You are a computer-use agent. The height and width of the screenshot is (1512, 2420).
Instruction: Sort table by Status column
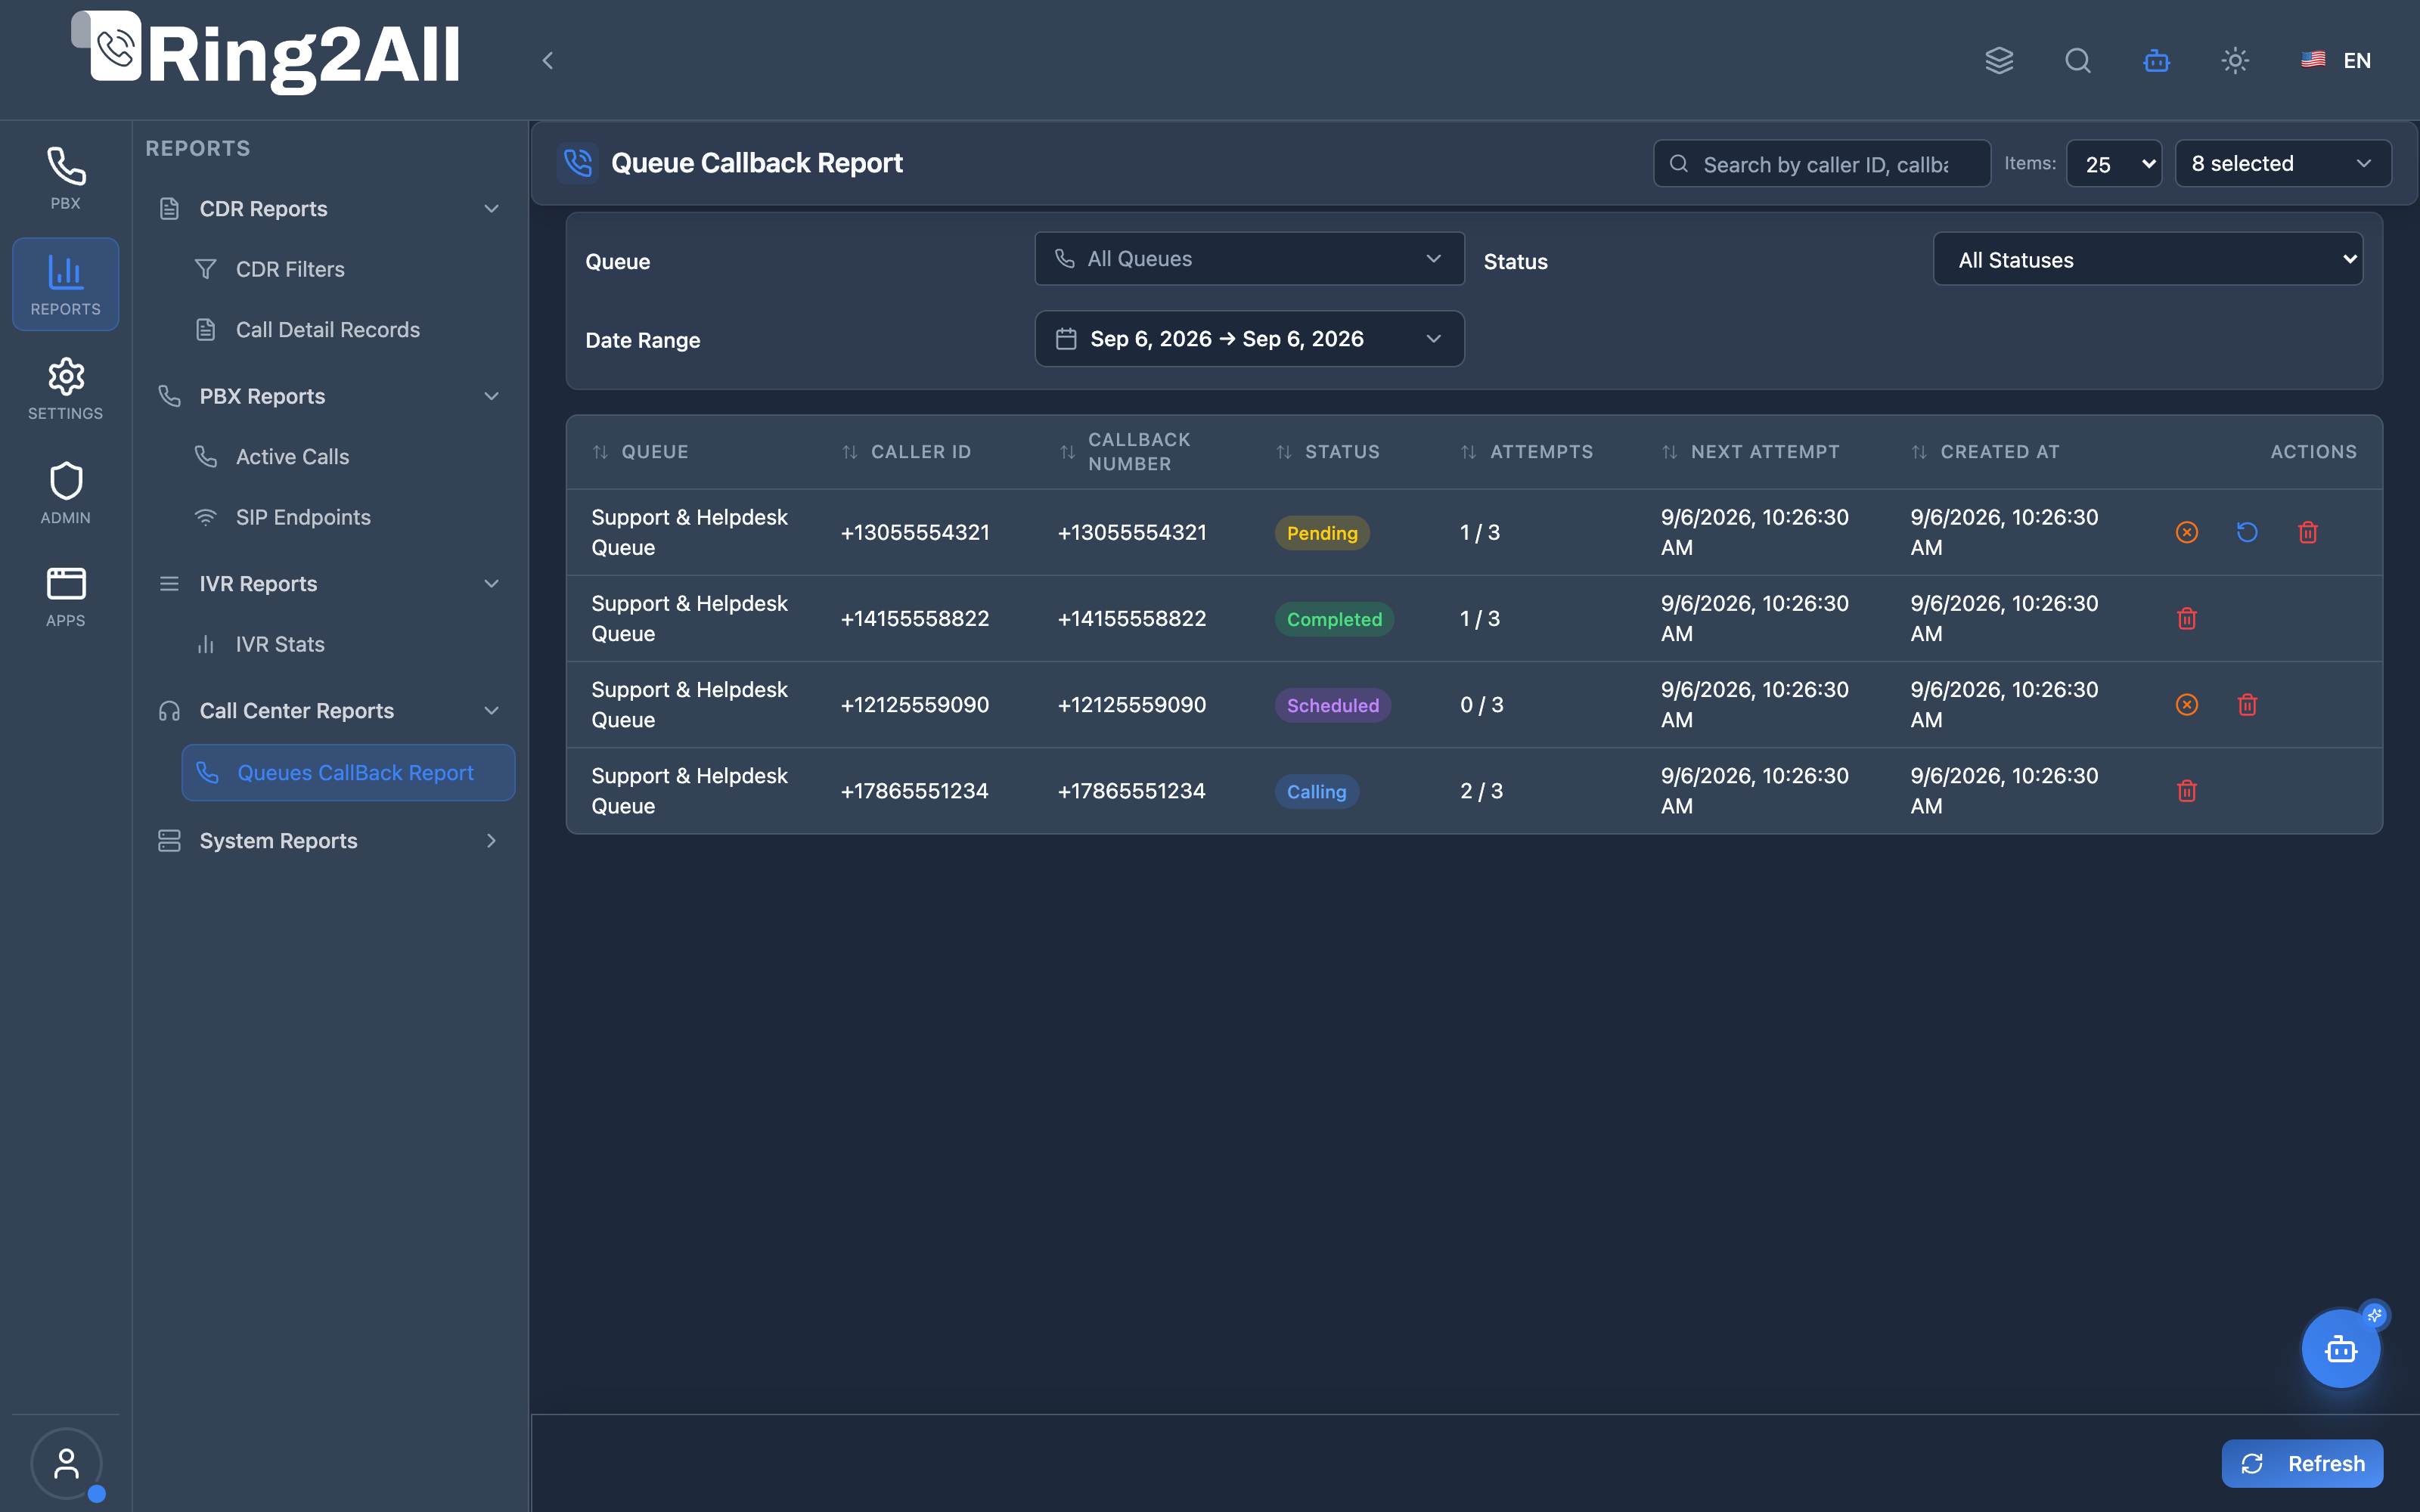point(1329,452)
